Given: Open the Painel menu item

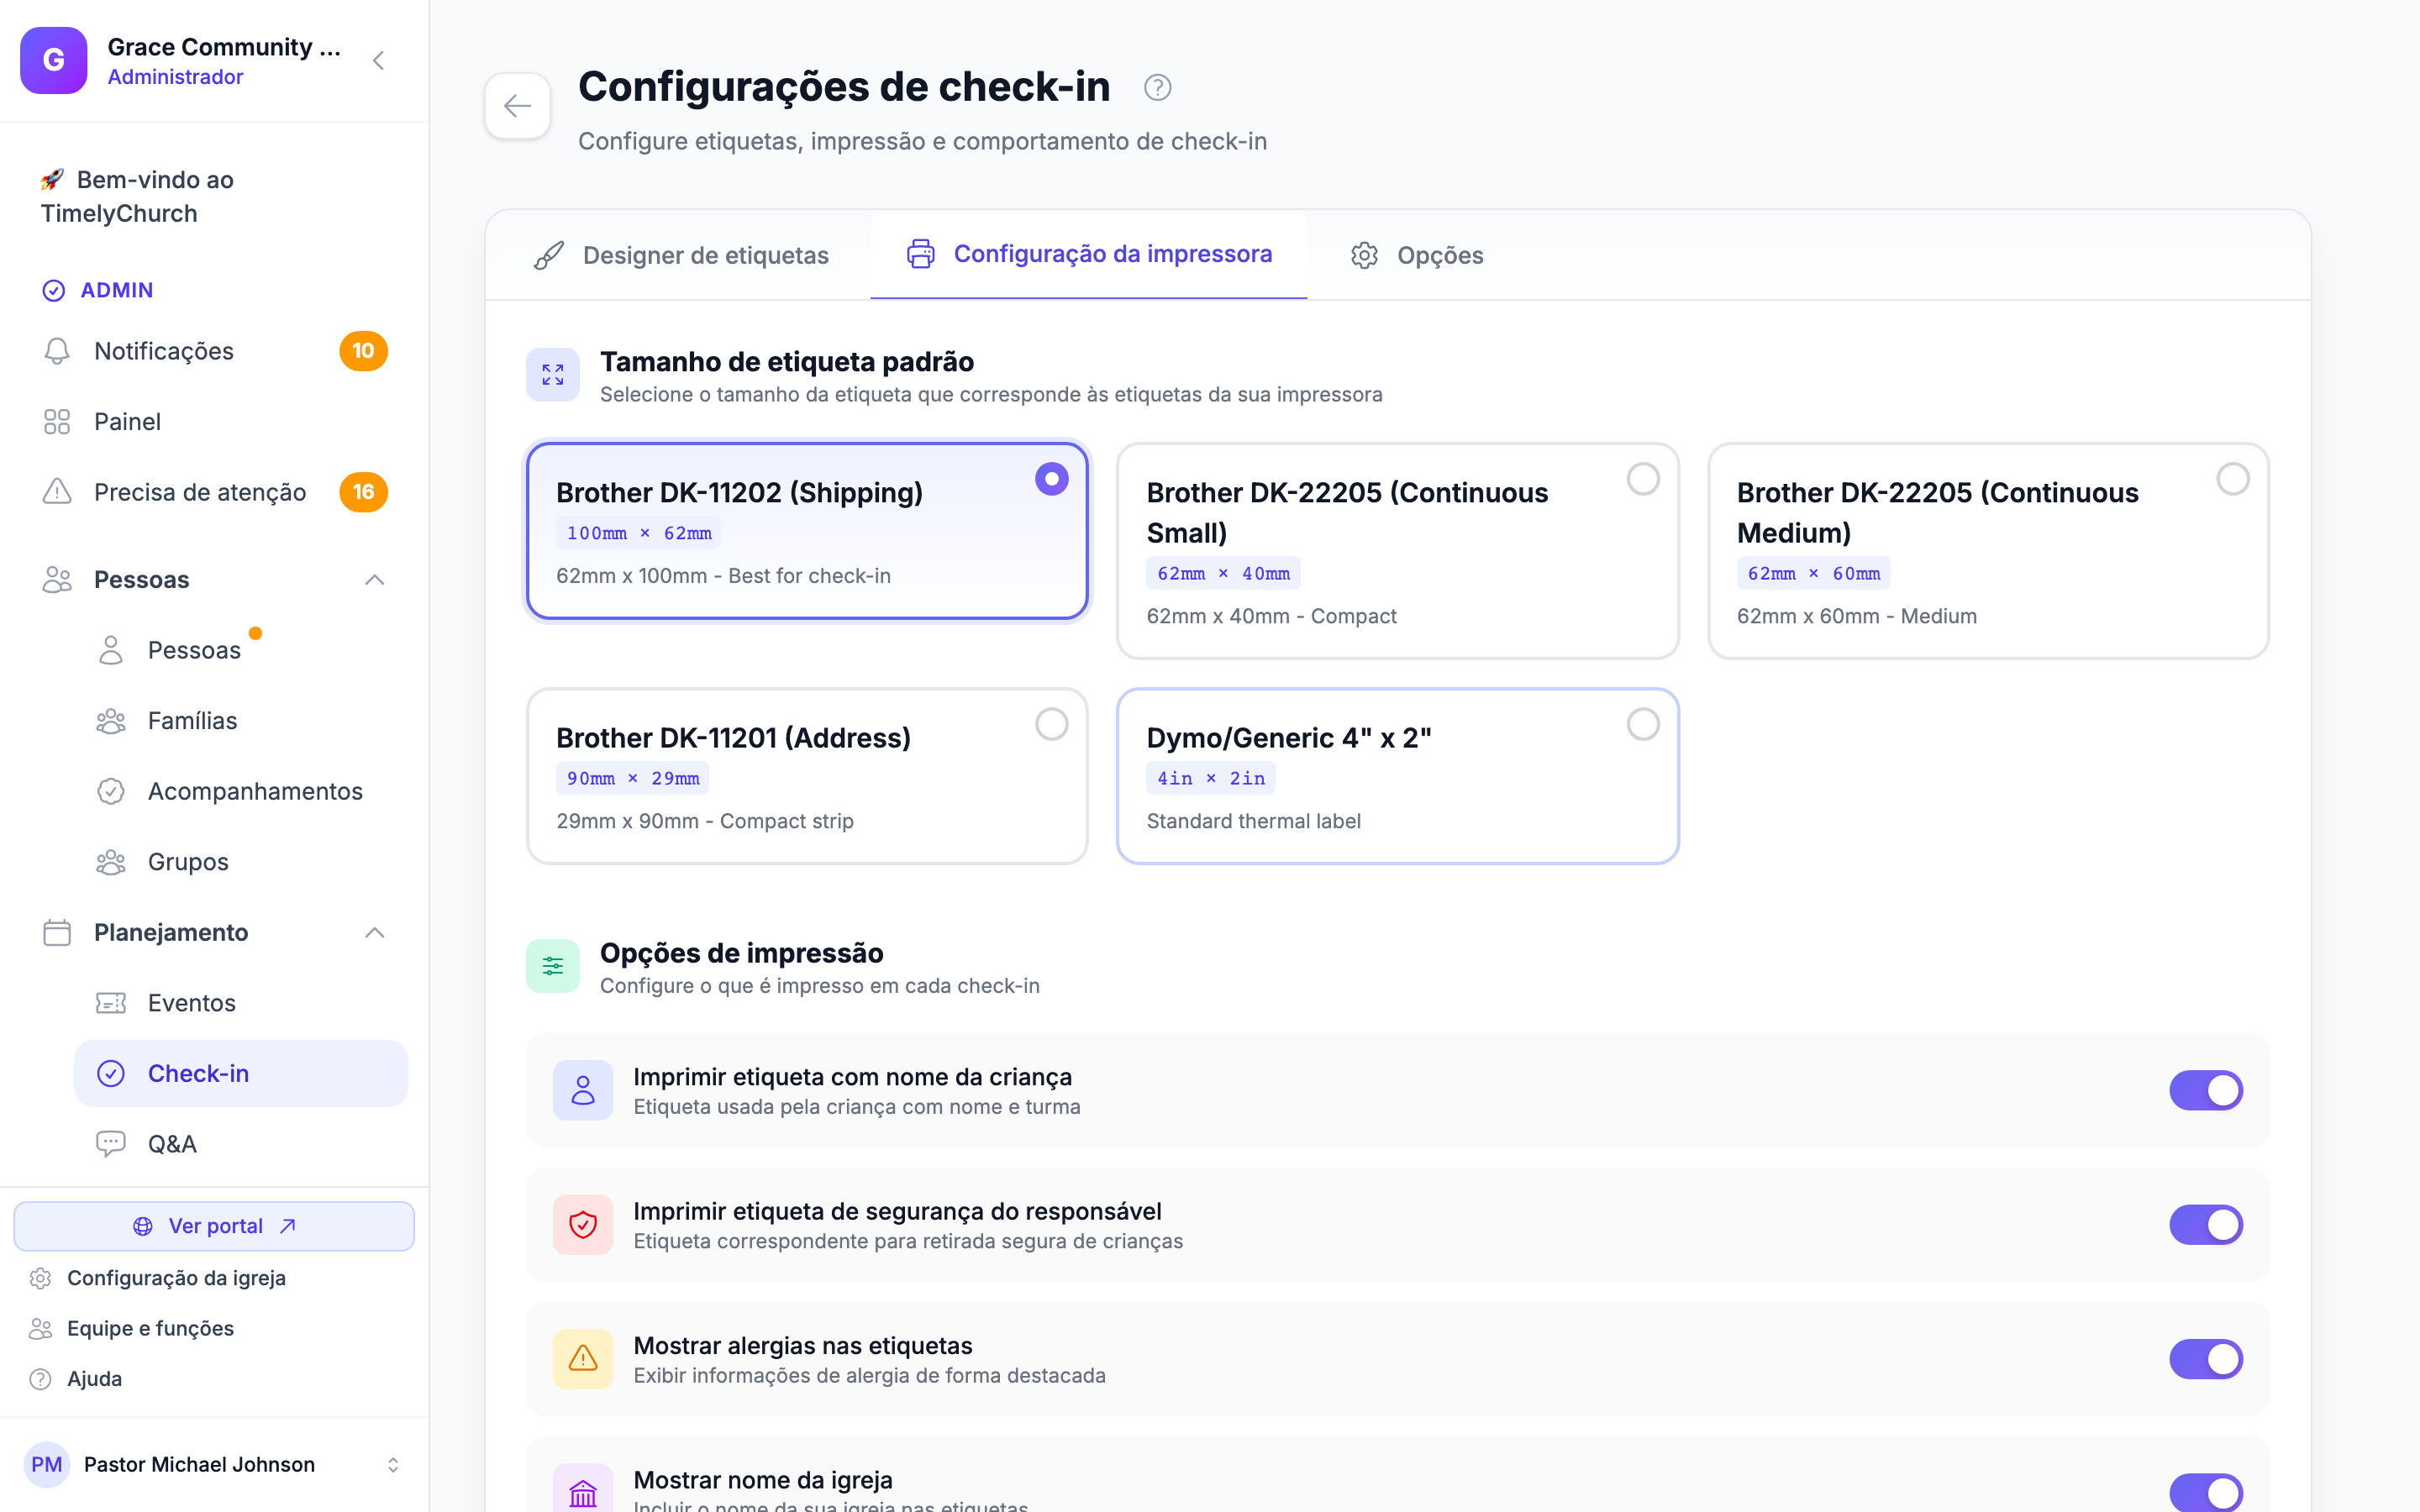Looking at the screenshot, I should click(x=214, y=422).
